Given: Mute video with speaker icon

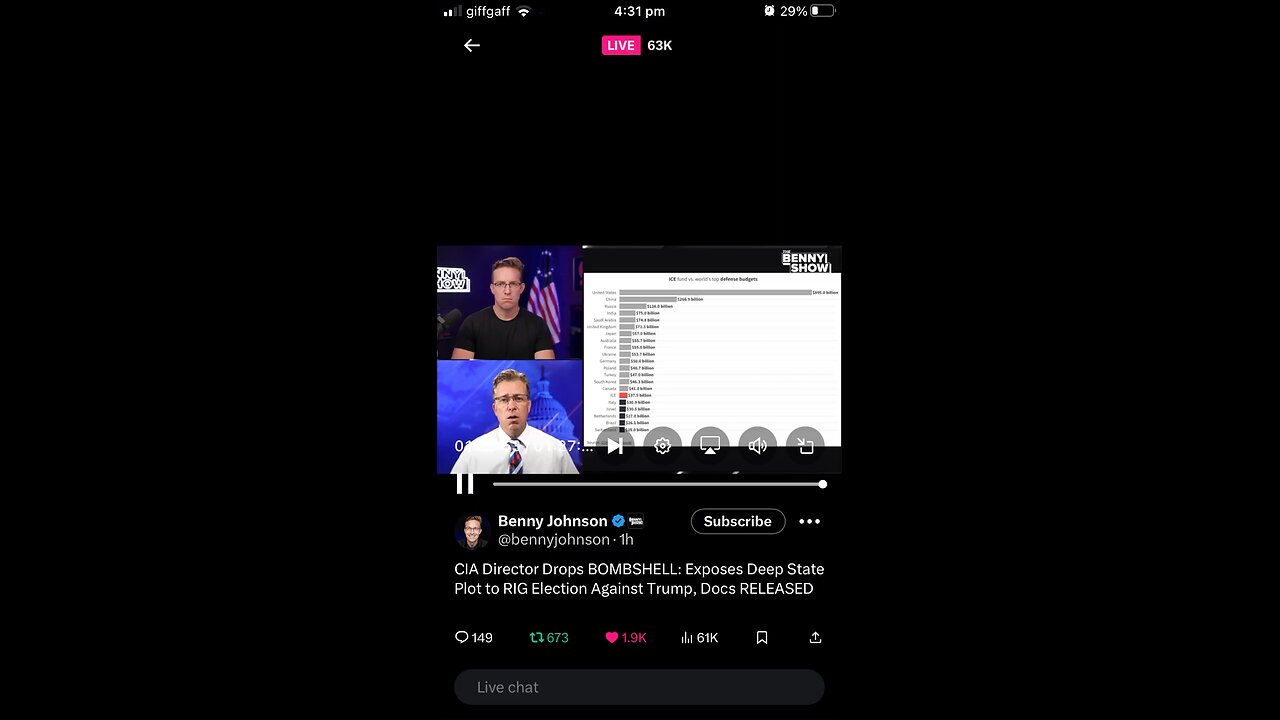Looking at the screenshot, I should click(x=758, y=446).
